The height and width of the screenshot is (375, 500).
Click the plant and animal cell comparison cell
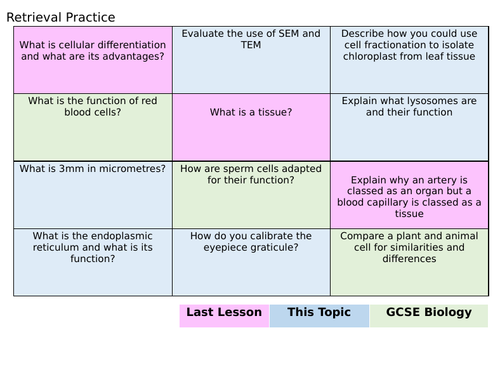pyautogui.click(x=409, y=262)
